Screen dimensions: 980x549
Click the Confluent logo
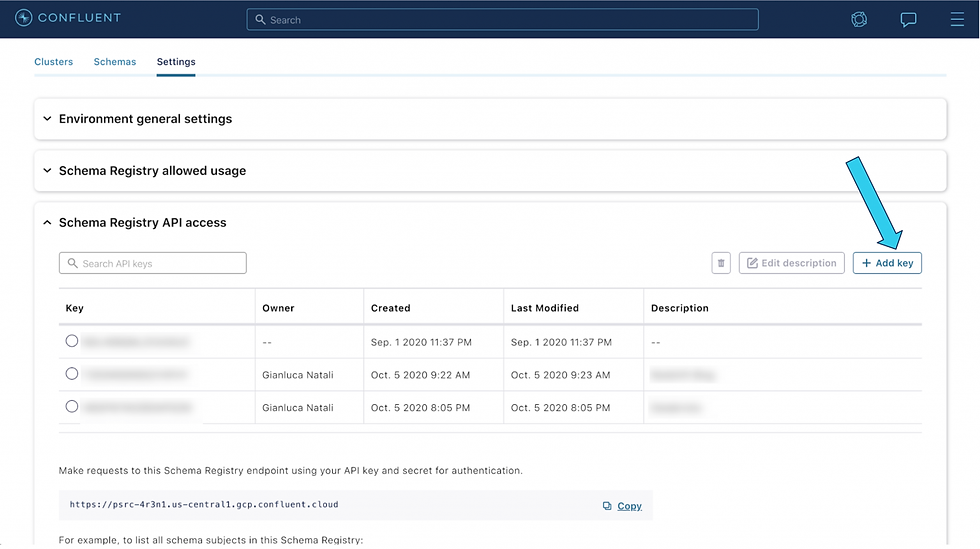tap(68, 18)
